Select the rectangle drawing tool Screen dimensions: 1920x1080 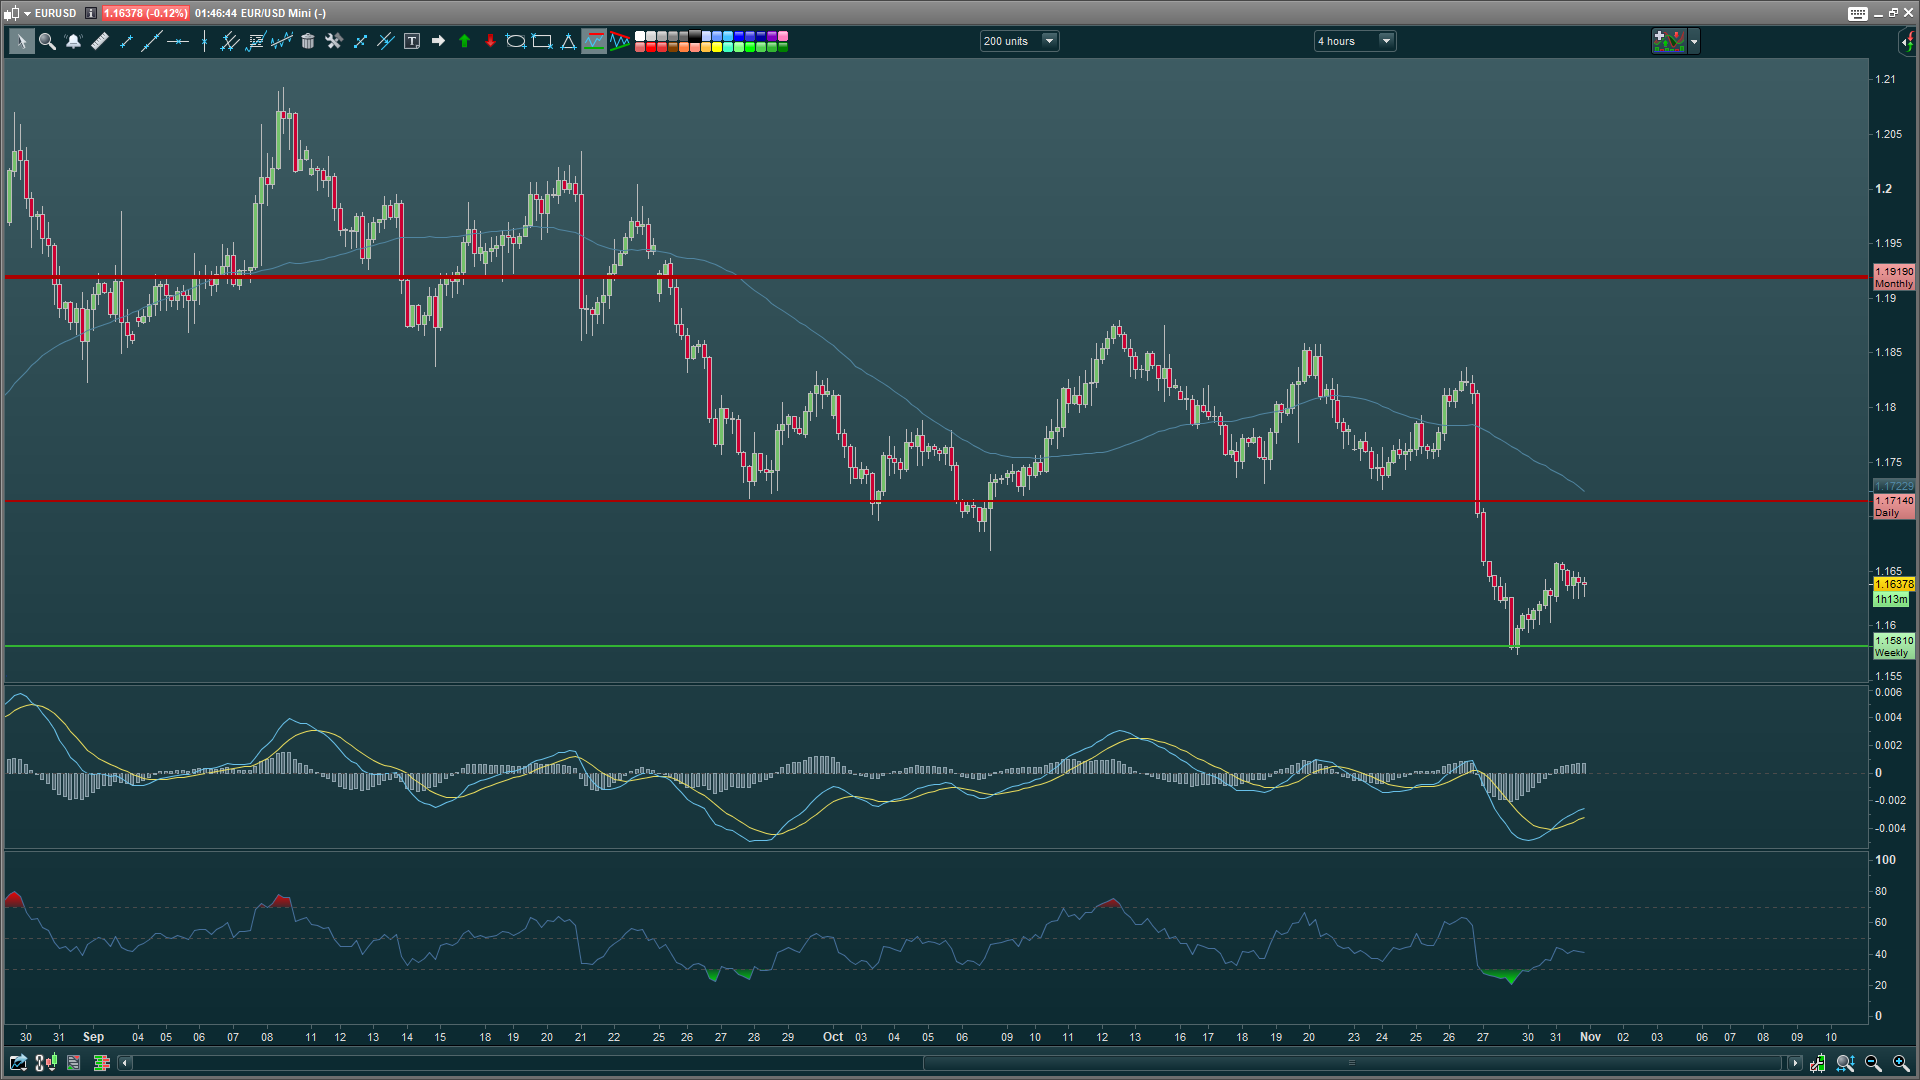[x=542, y=41]
